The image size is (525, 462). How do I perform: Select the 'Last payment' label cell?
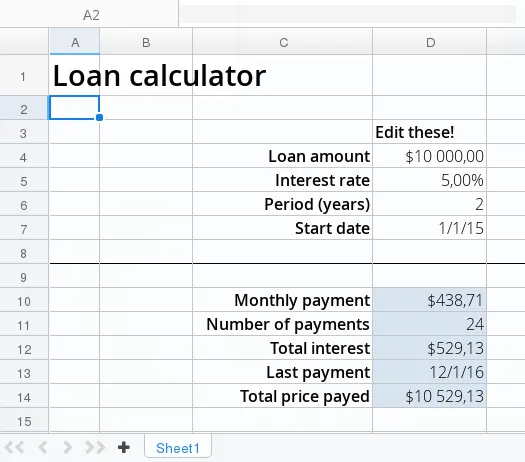(x=283, y=372)
